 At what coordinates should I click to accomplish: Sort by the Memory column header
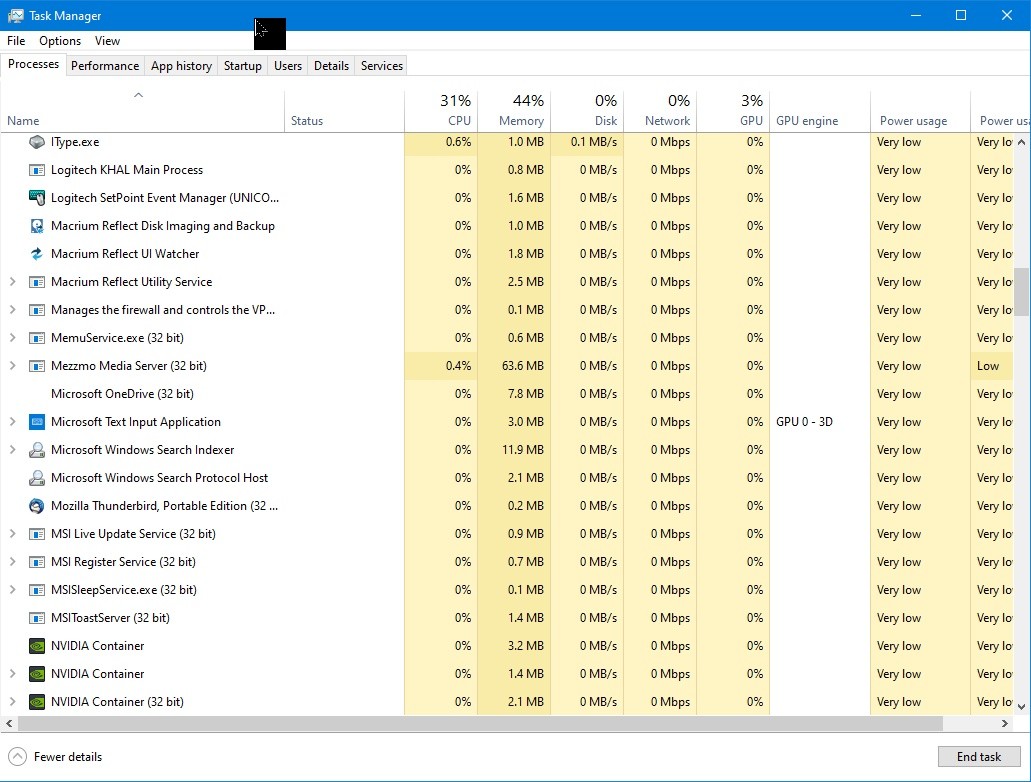[x=514, y=111]
